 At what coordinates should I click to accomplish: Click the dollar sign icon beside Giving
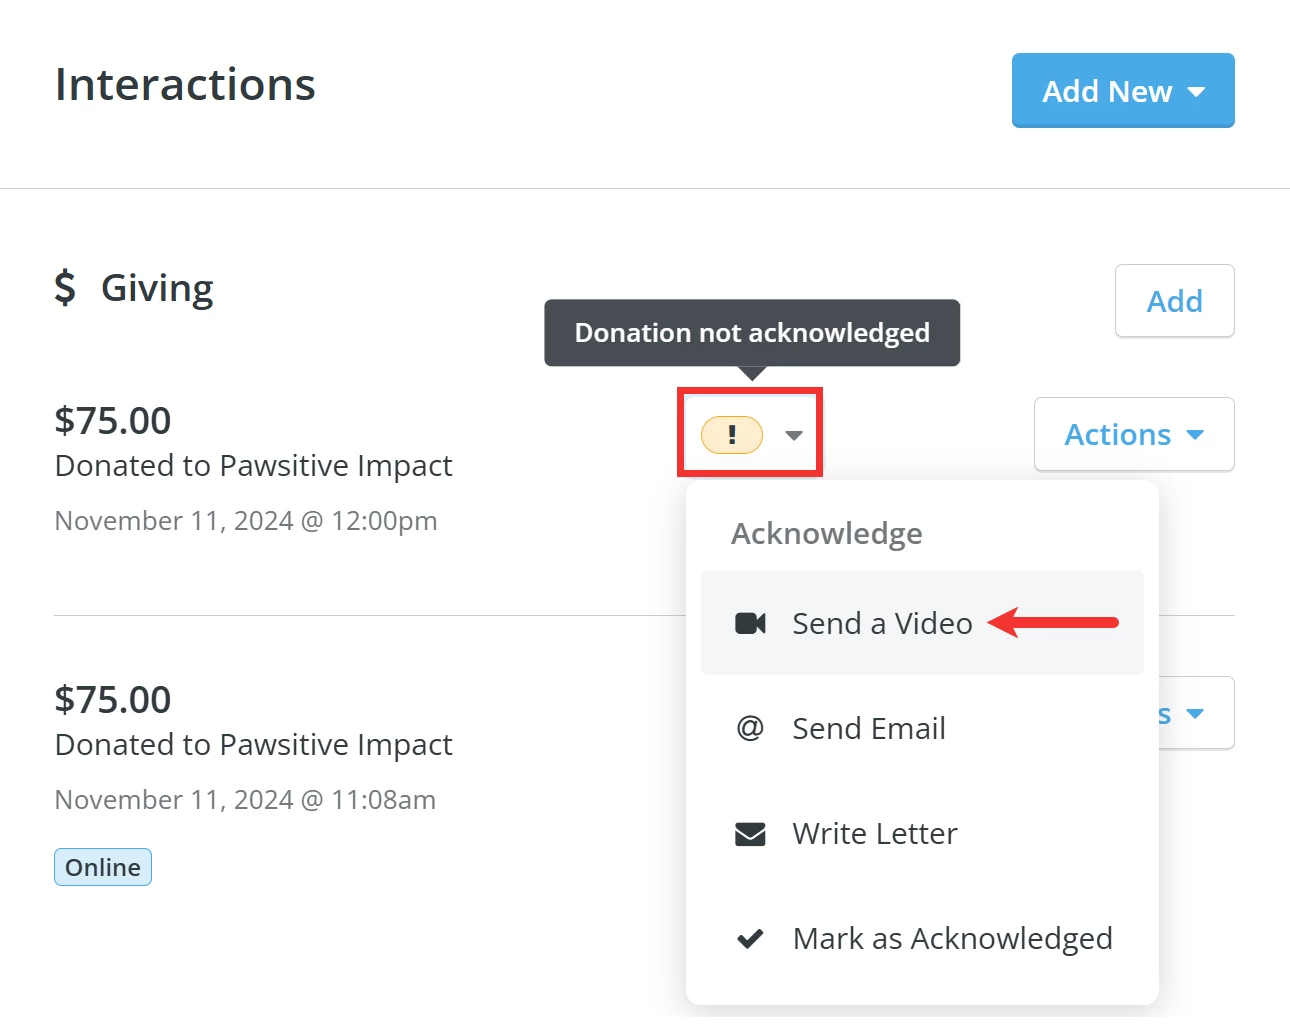point(64,287)
